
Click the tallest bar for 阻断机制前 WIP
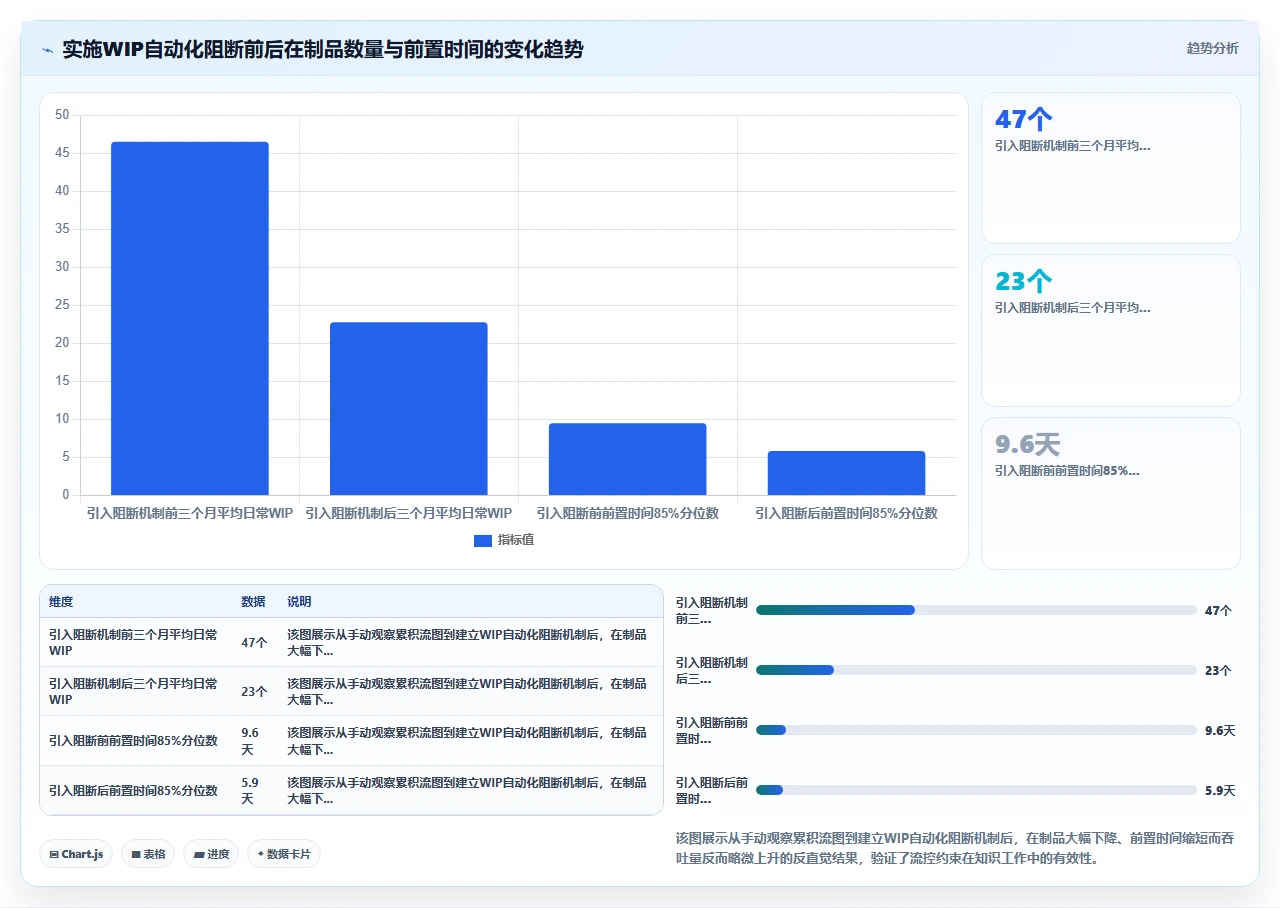(190, 318)
